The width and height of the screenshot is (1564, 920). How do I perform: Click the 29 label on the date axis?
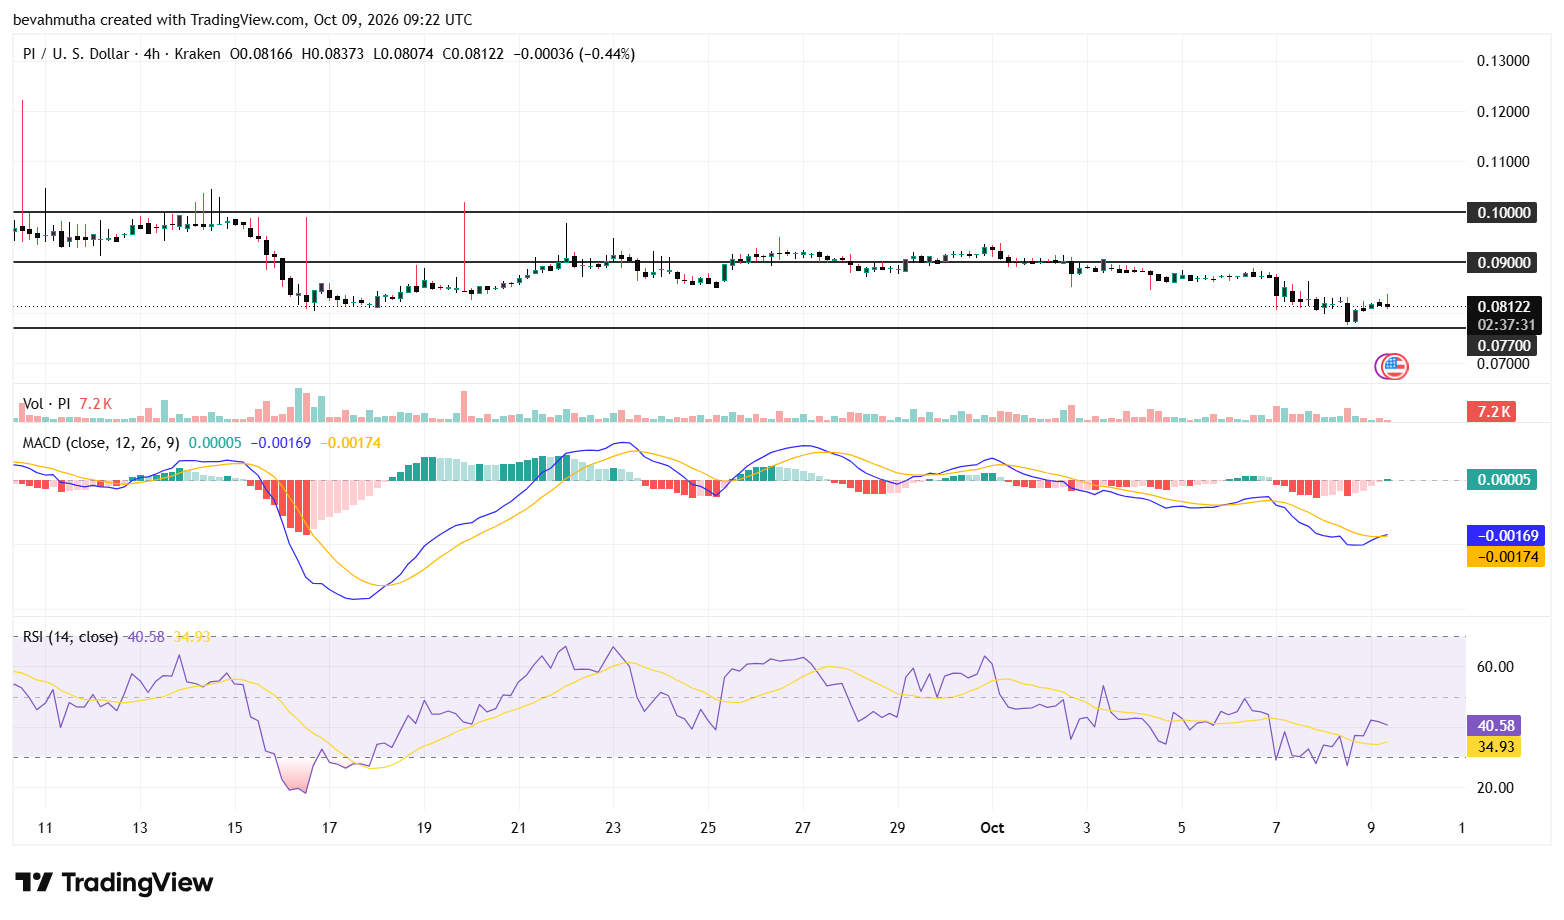[897, 828]
